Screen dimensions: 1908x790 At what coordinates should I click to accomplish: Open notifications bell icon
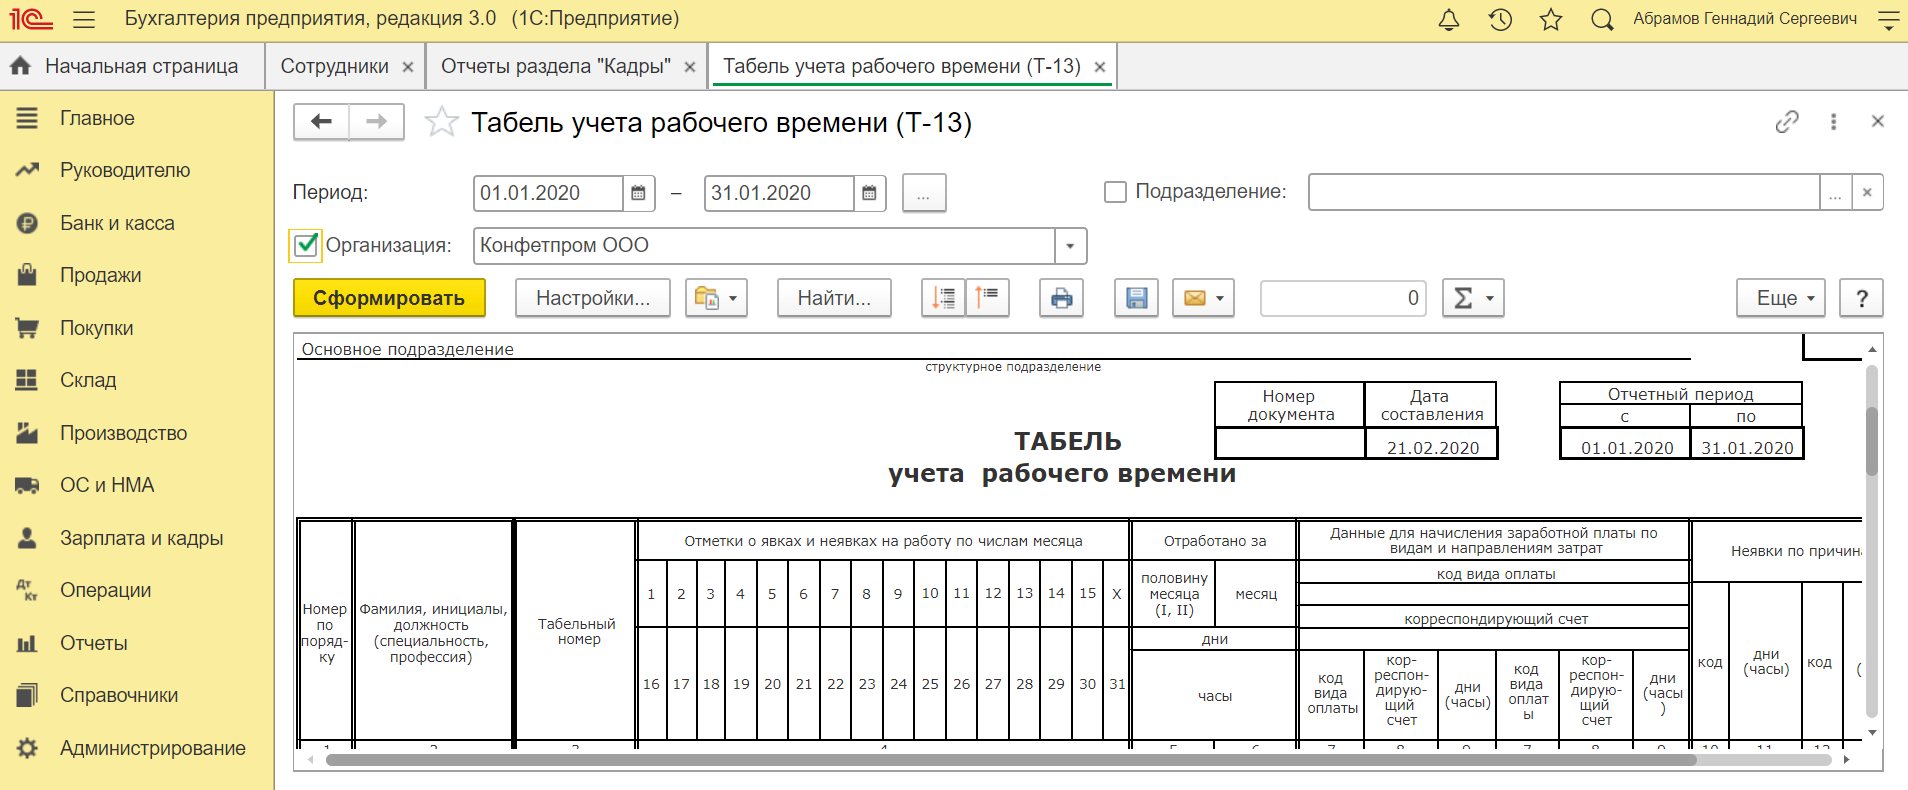click(1448, 20)
